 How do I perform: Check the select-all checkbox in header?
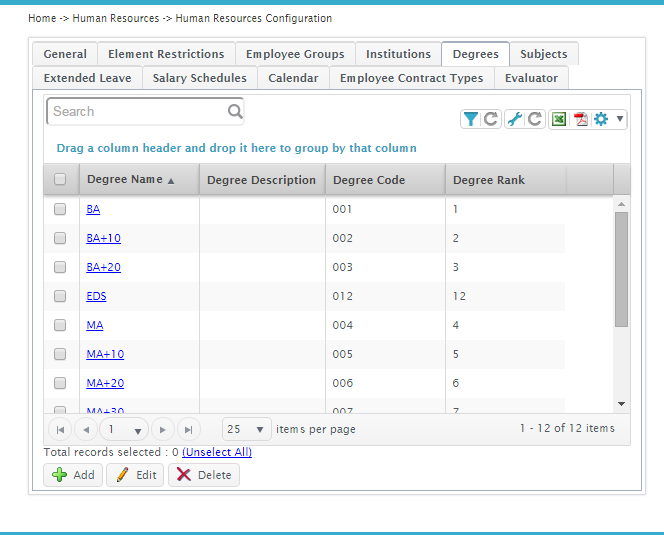[60, 180]
